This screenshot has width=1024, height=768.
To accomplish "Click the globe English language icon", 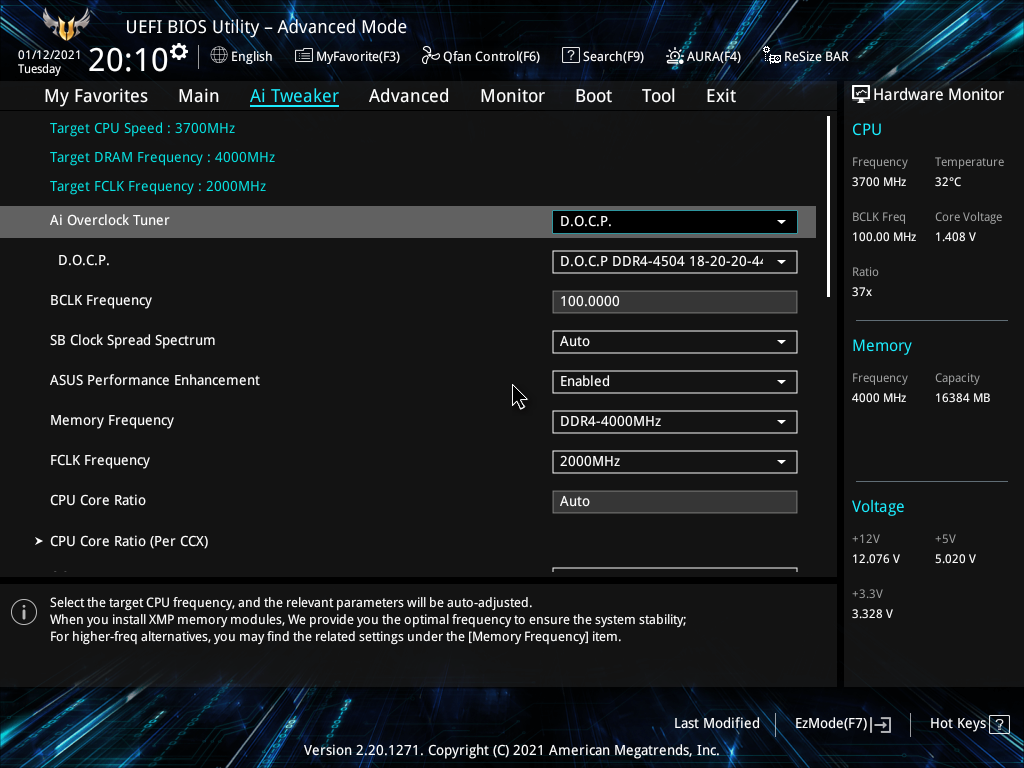I will pos(219,56).
